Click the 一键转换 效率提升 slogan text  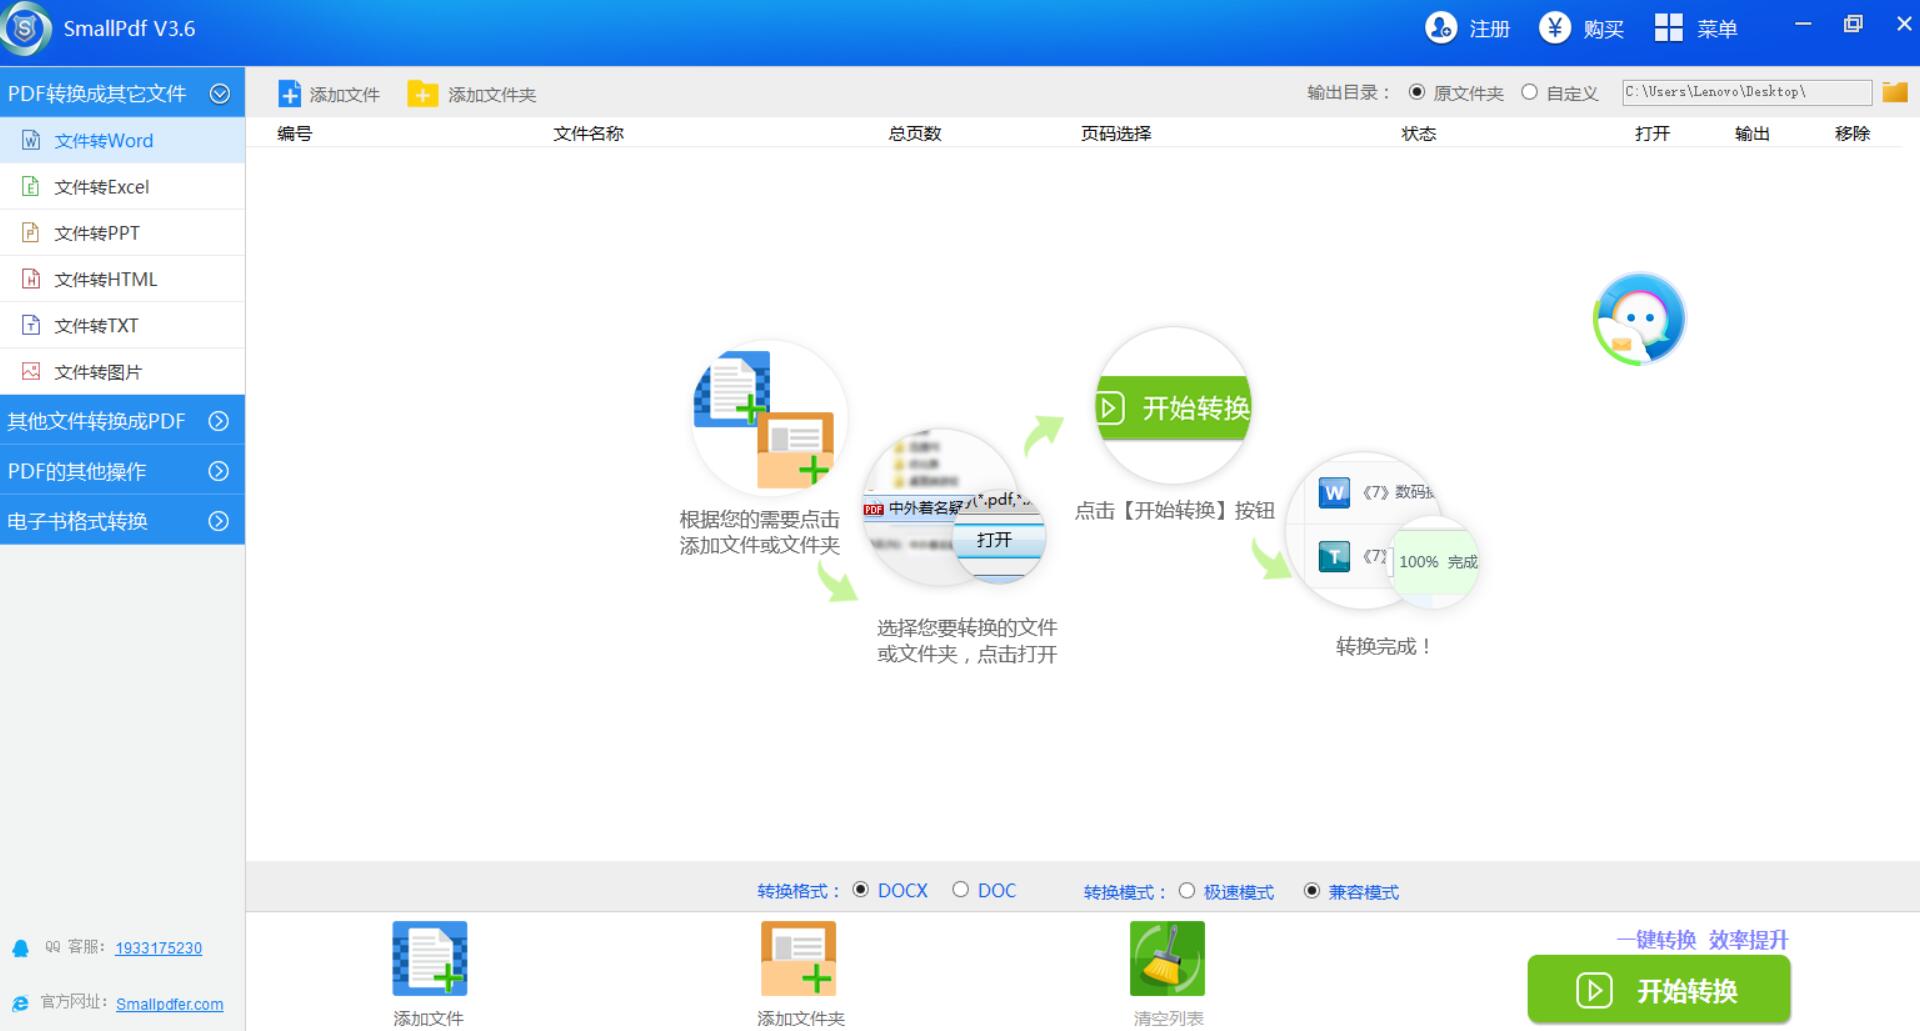(x=1702, y=939)
